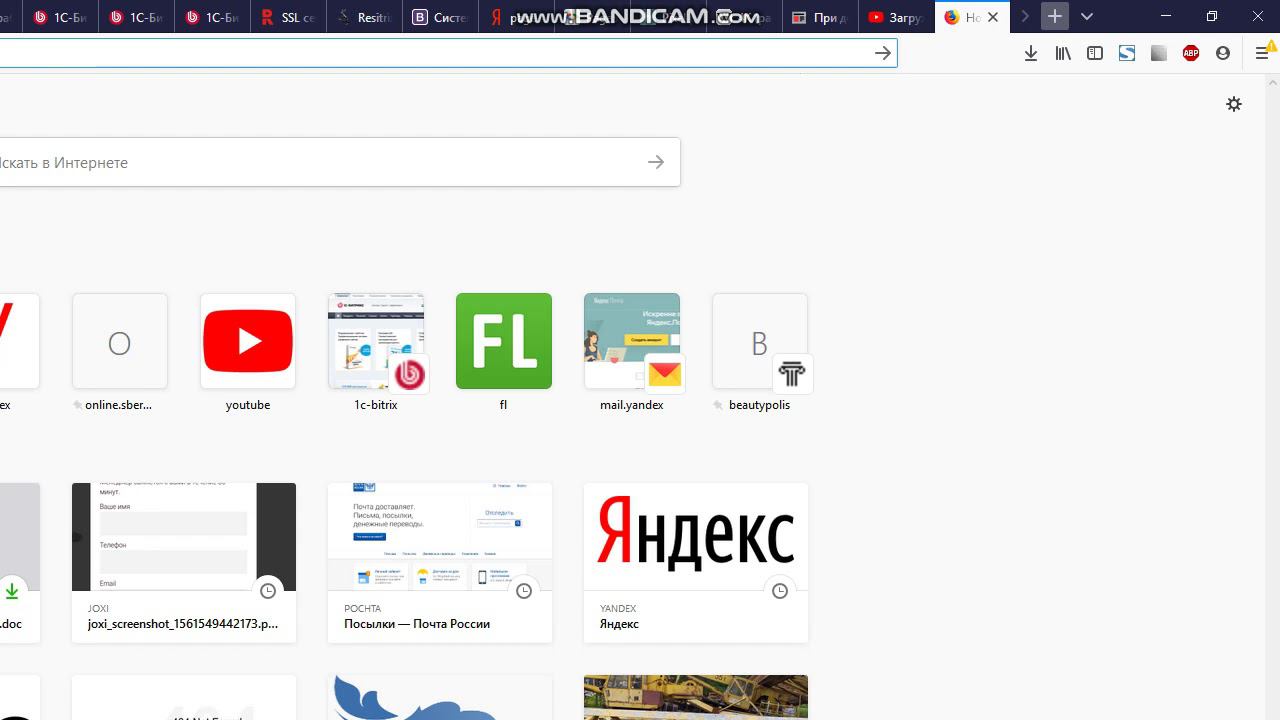Click the history clock icon on JOXI card
Viewport: 1280px width, 720px height.
268,591
